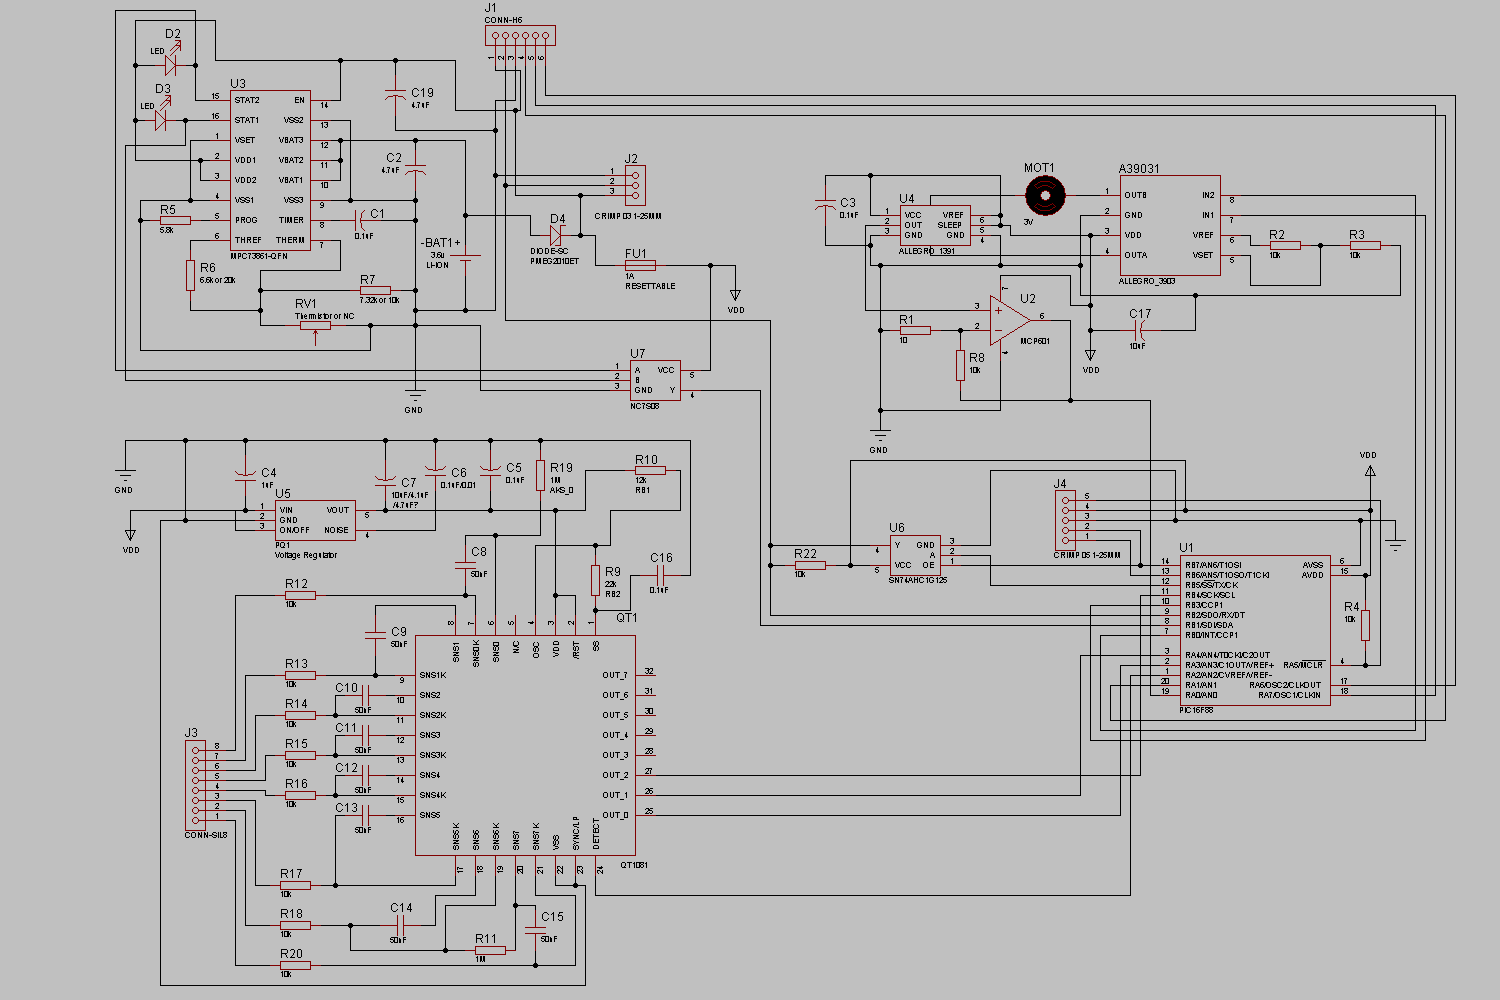The width and height of the screenshot is (1500, 1000).
Task: Click resistor R19 symbol
Action: click(x=541, y=475)
